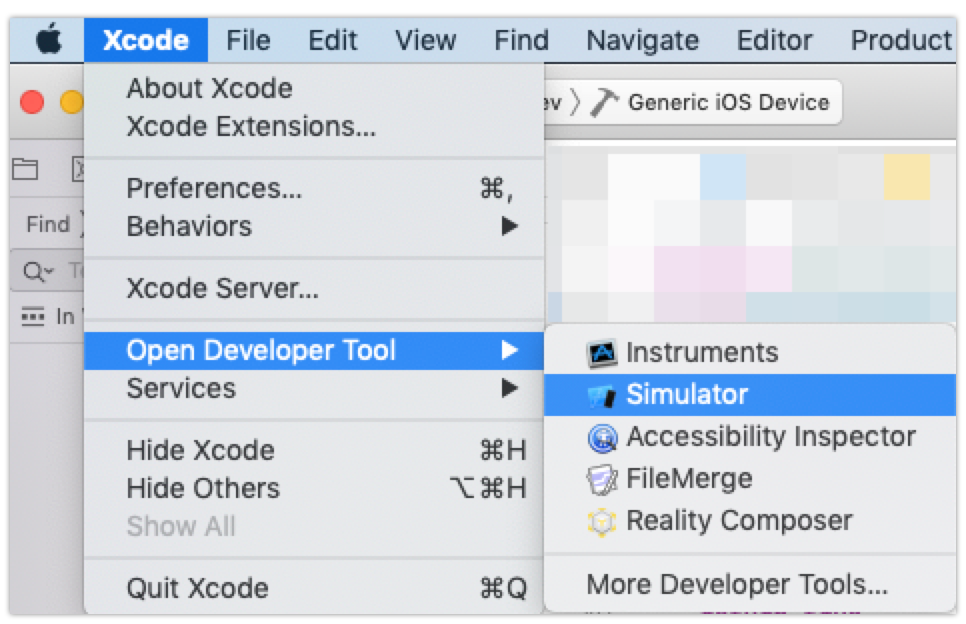Click the Simulator app icon
Image resolution: width=966 pixels, height=624 pixels.
click(x=602, y=395)
